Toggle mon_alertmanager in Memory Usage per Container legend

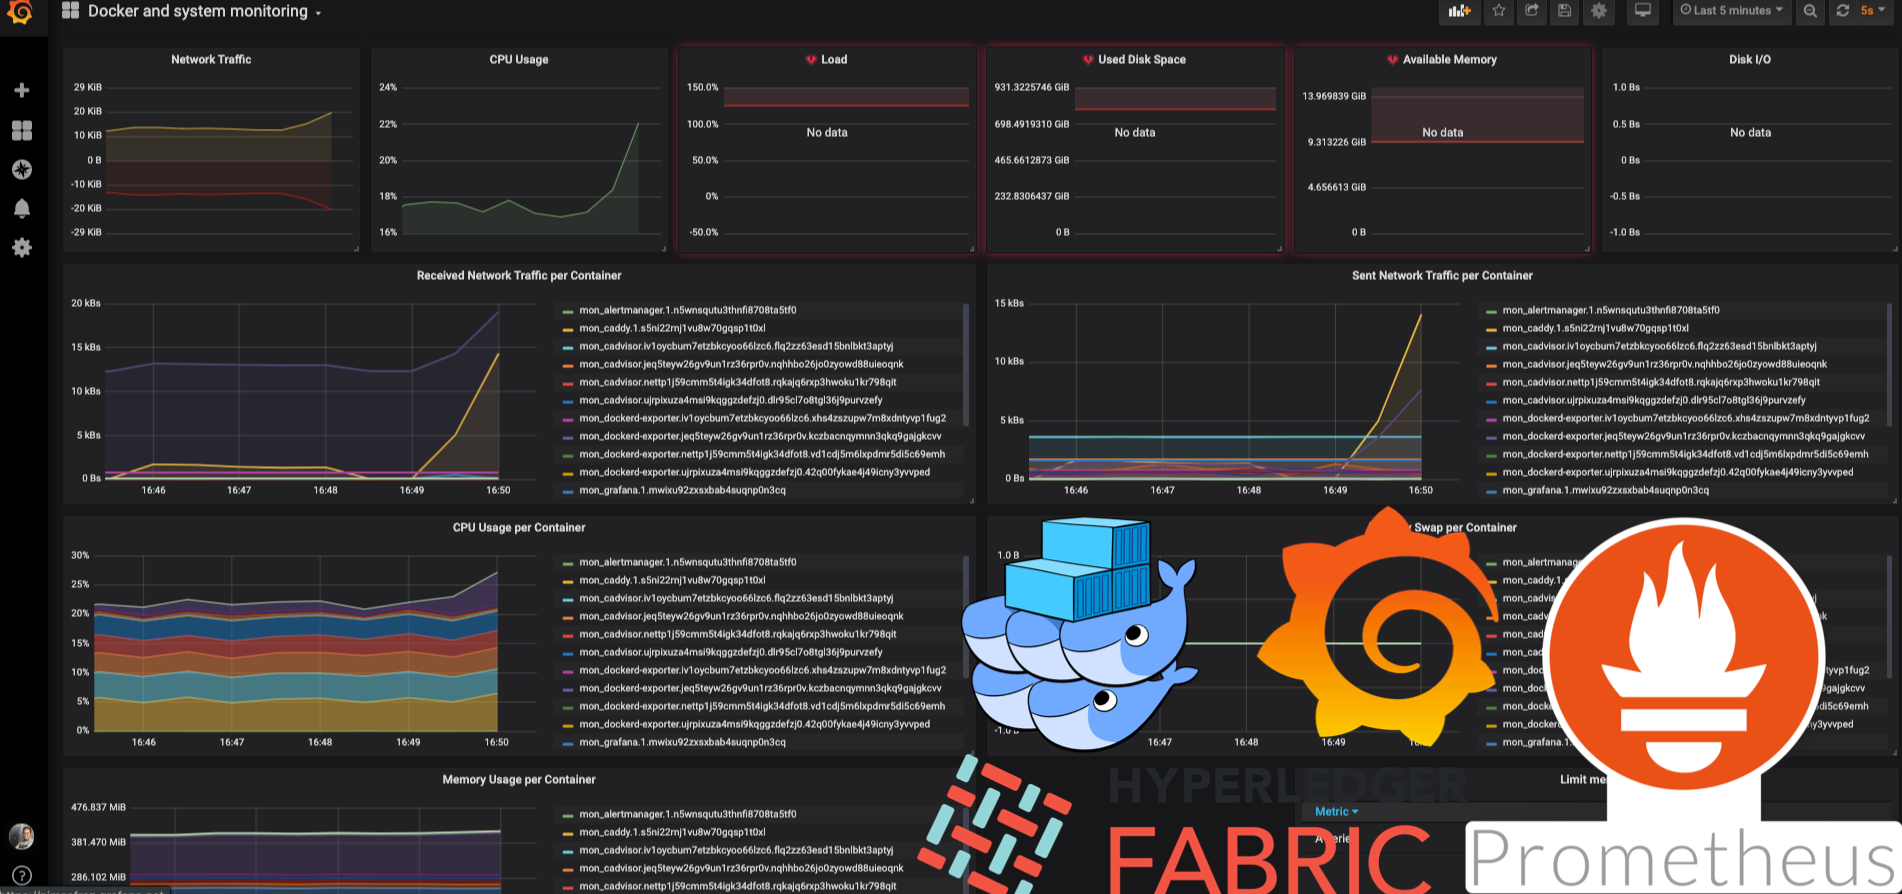click(x=688, y=815)
